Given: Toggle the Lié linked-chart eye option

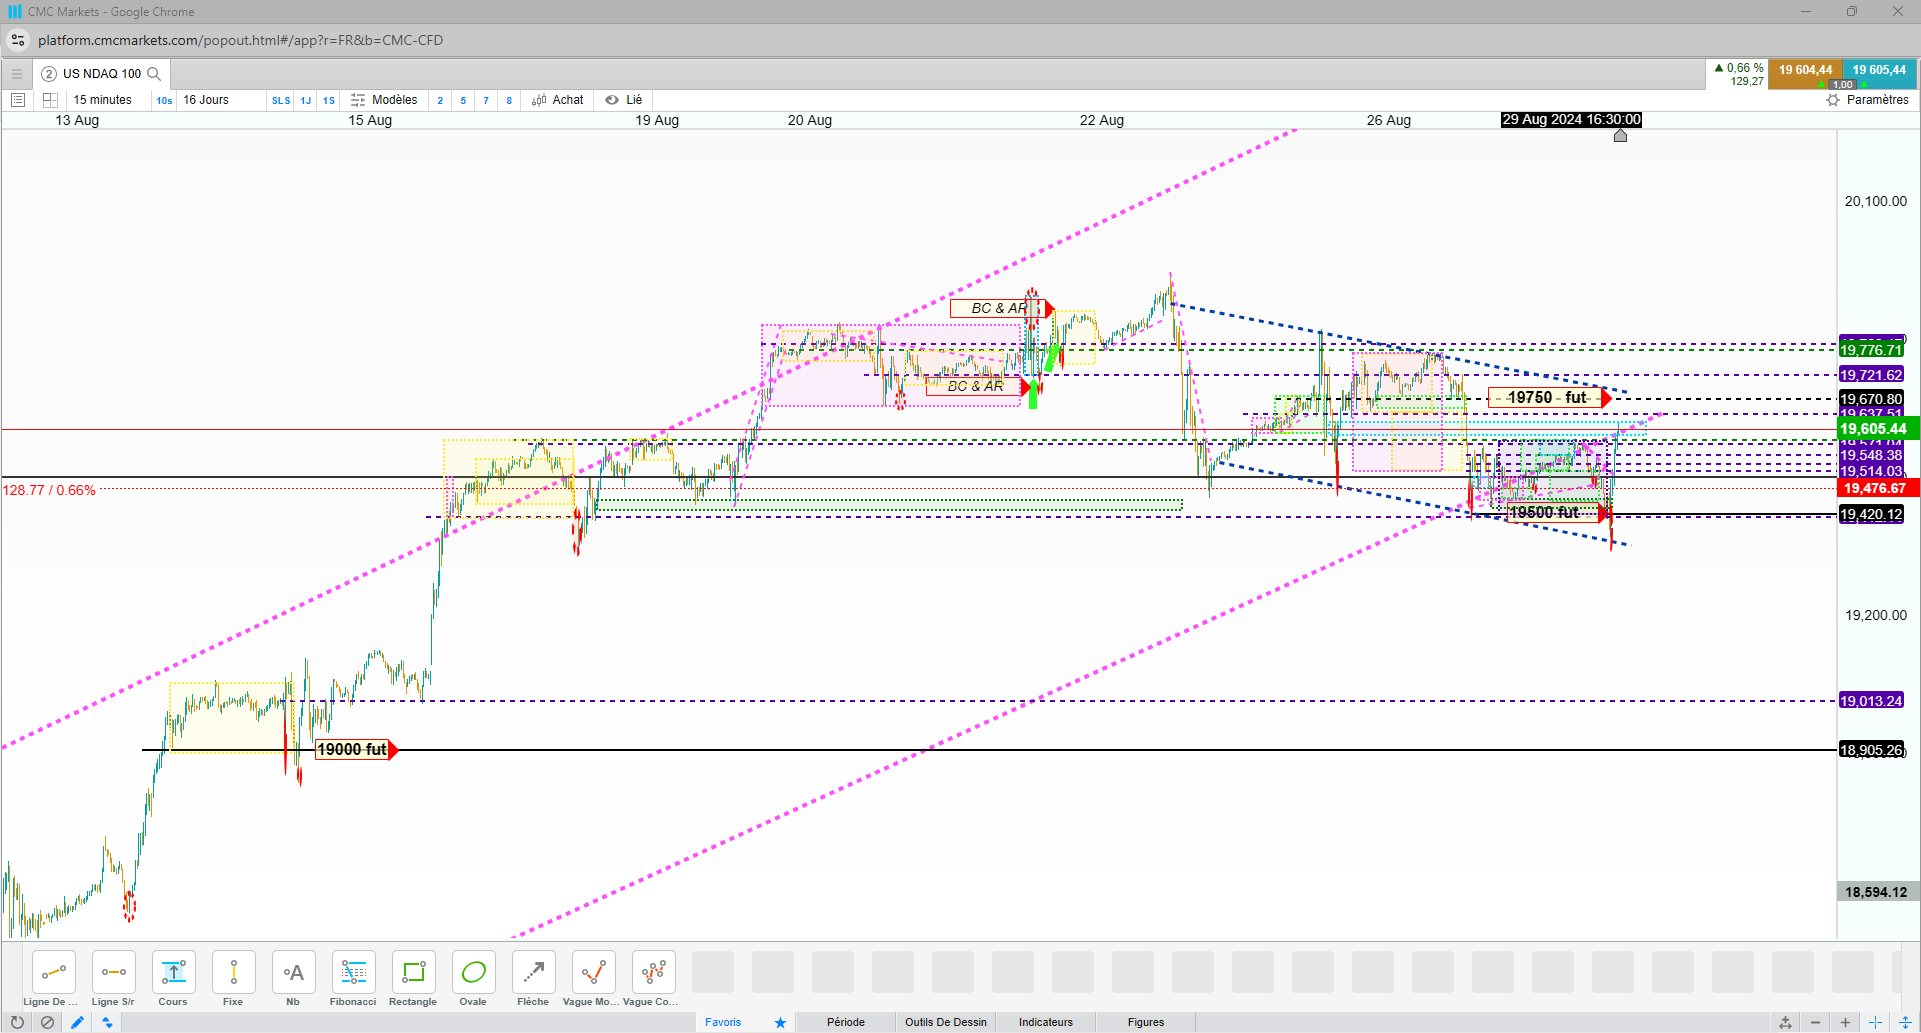Looking at the screenshot, I should click(x=624, y=100).
